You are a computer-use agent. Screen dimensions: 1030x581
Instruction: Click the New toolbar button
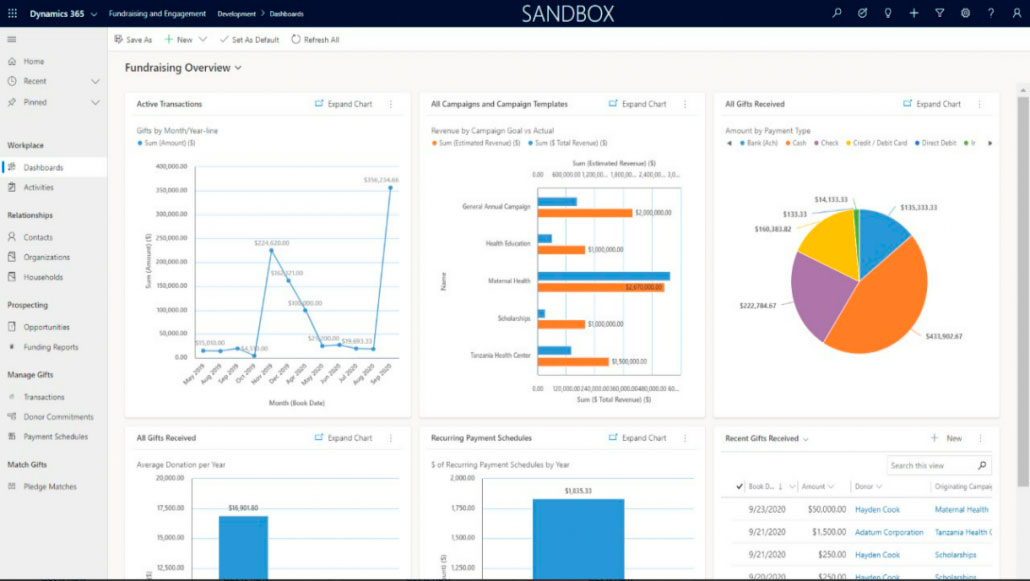[x=179, y=39]
